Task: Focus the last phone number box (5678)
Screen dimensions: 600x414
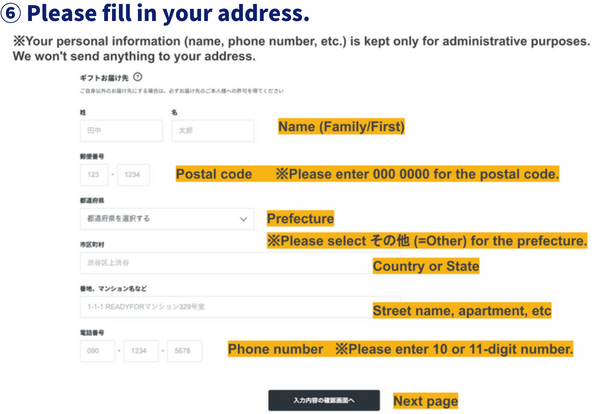Action: click(x=184, y=351)
